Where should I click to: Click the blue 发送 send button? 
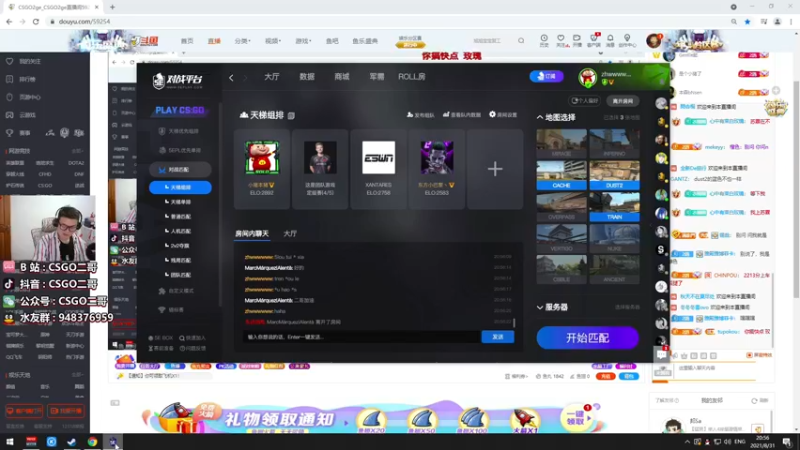click(x=497, y=337)
